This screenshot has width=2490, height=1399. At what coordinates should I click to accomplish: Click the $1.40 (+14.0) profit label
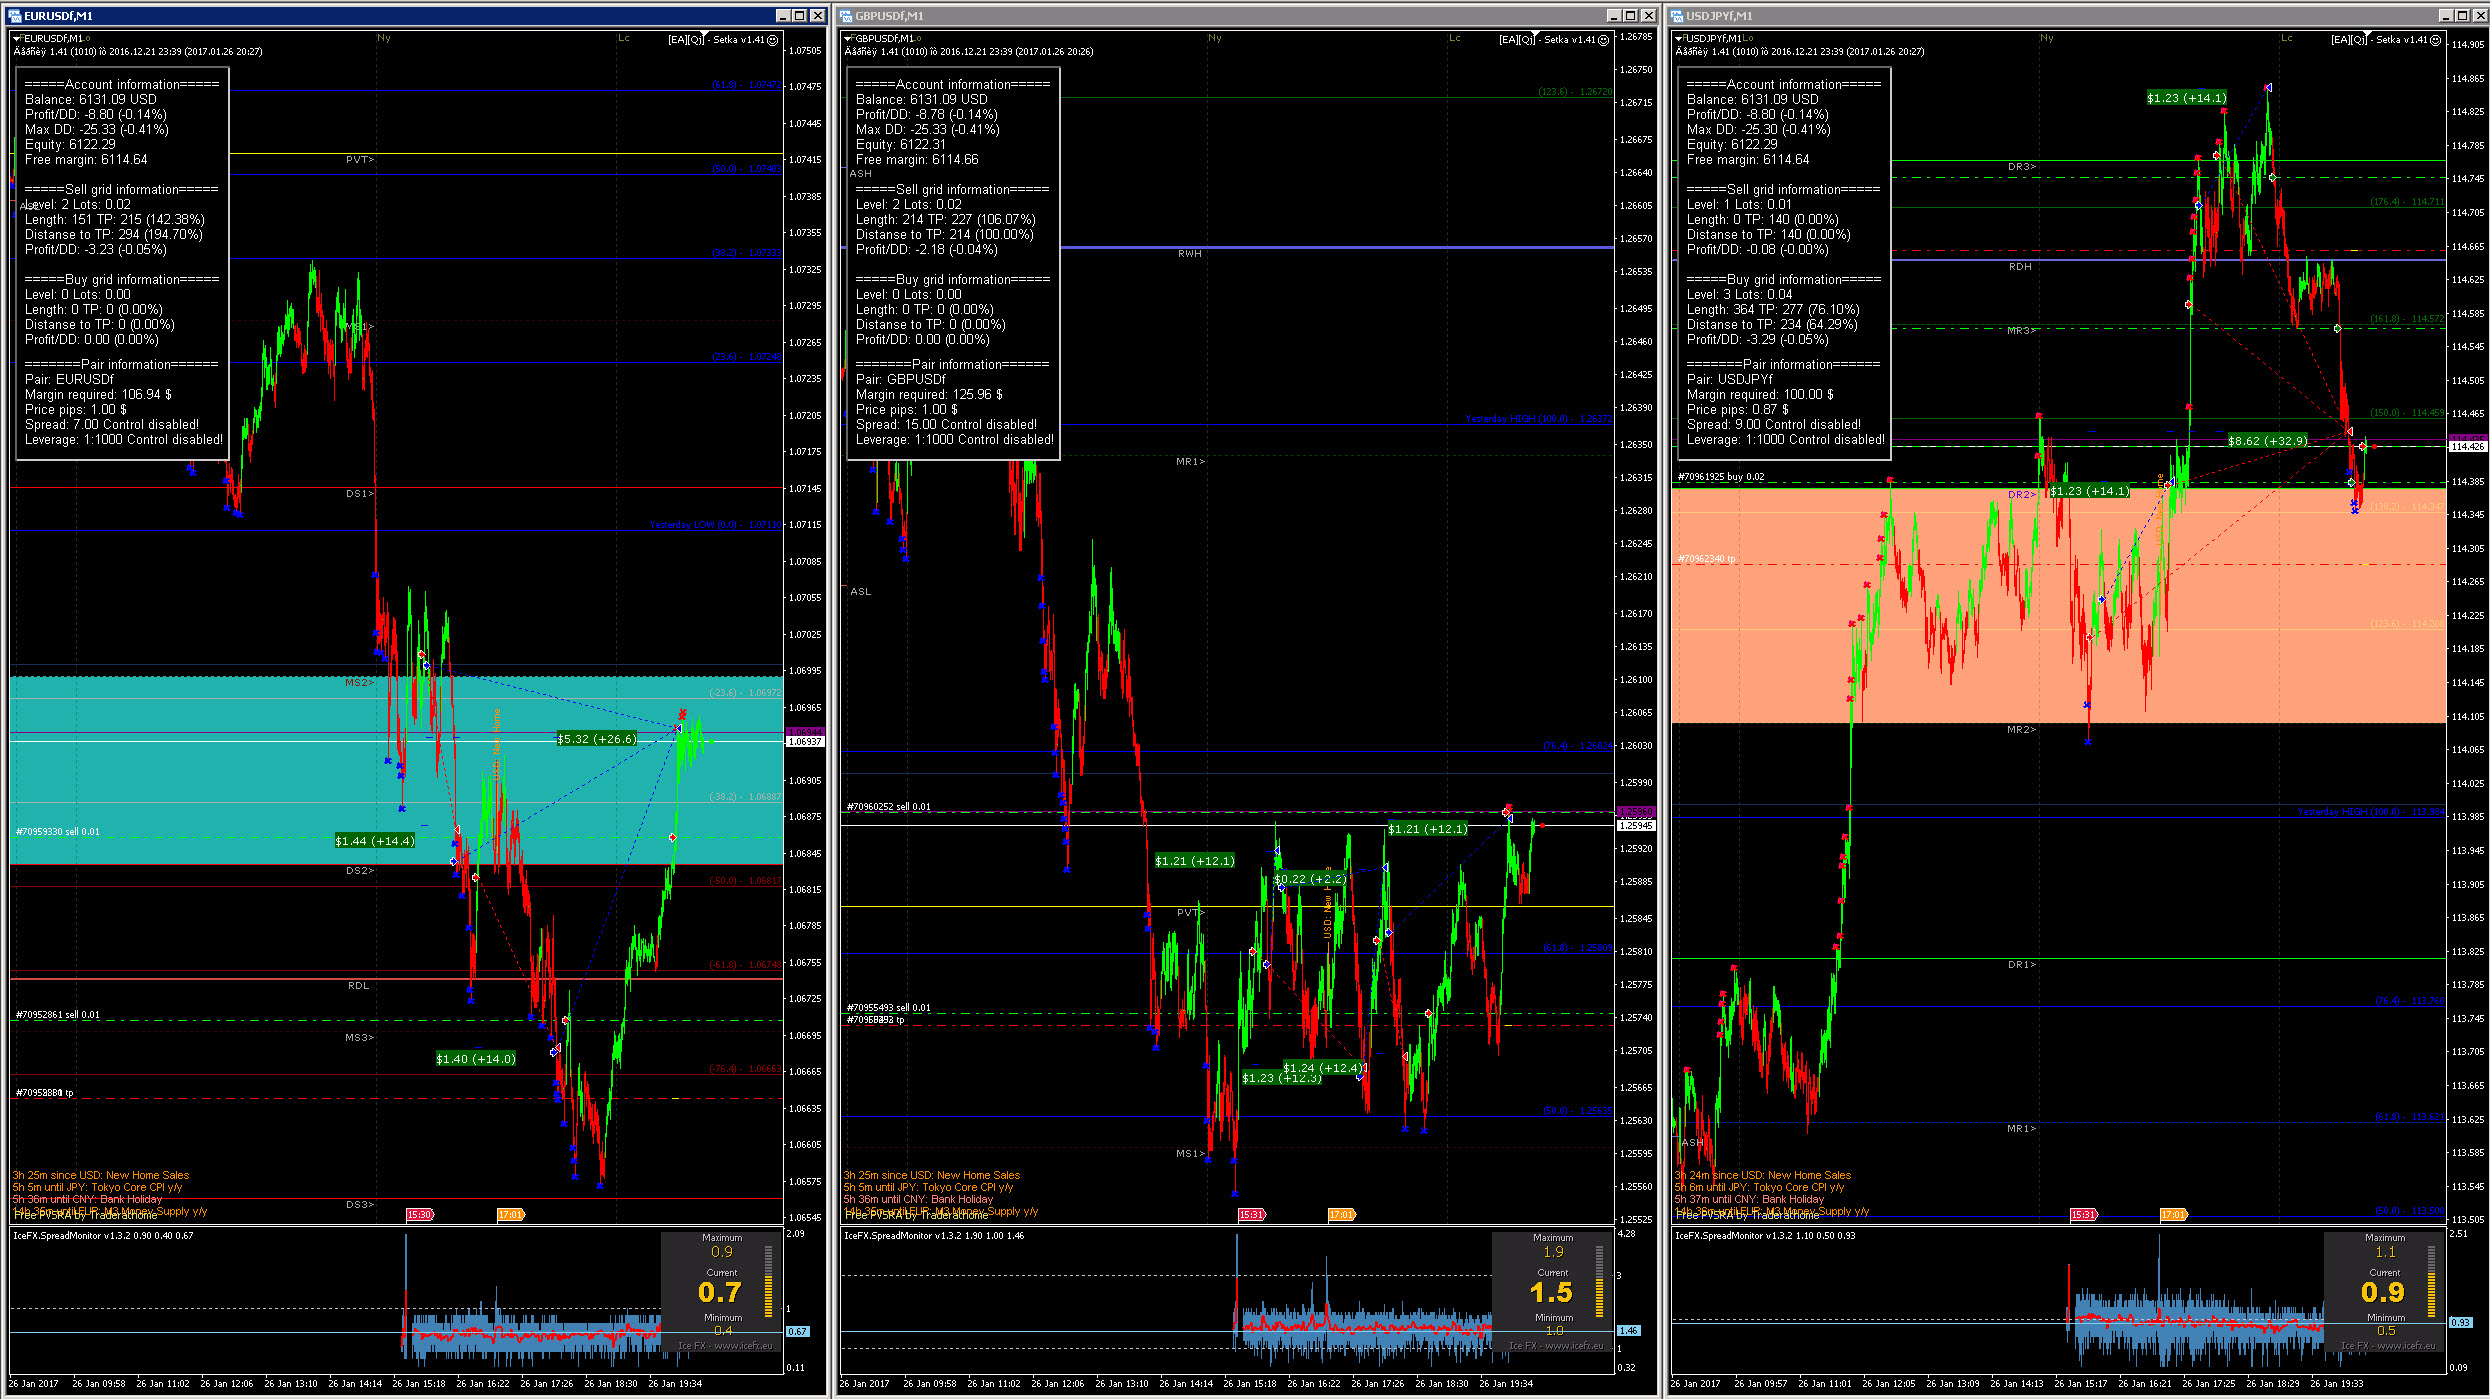coord(476,1059)
